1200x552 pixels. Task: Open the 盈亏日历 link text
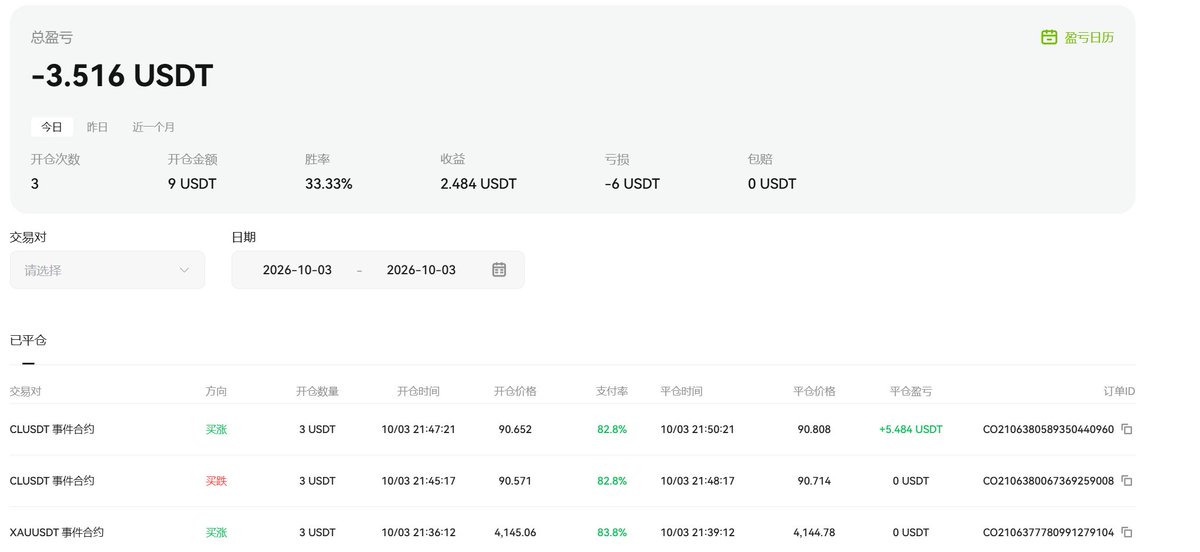[x=1089, y=37]
